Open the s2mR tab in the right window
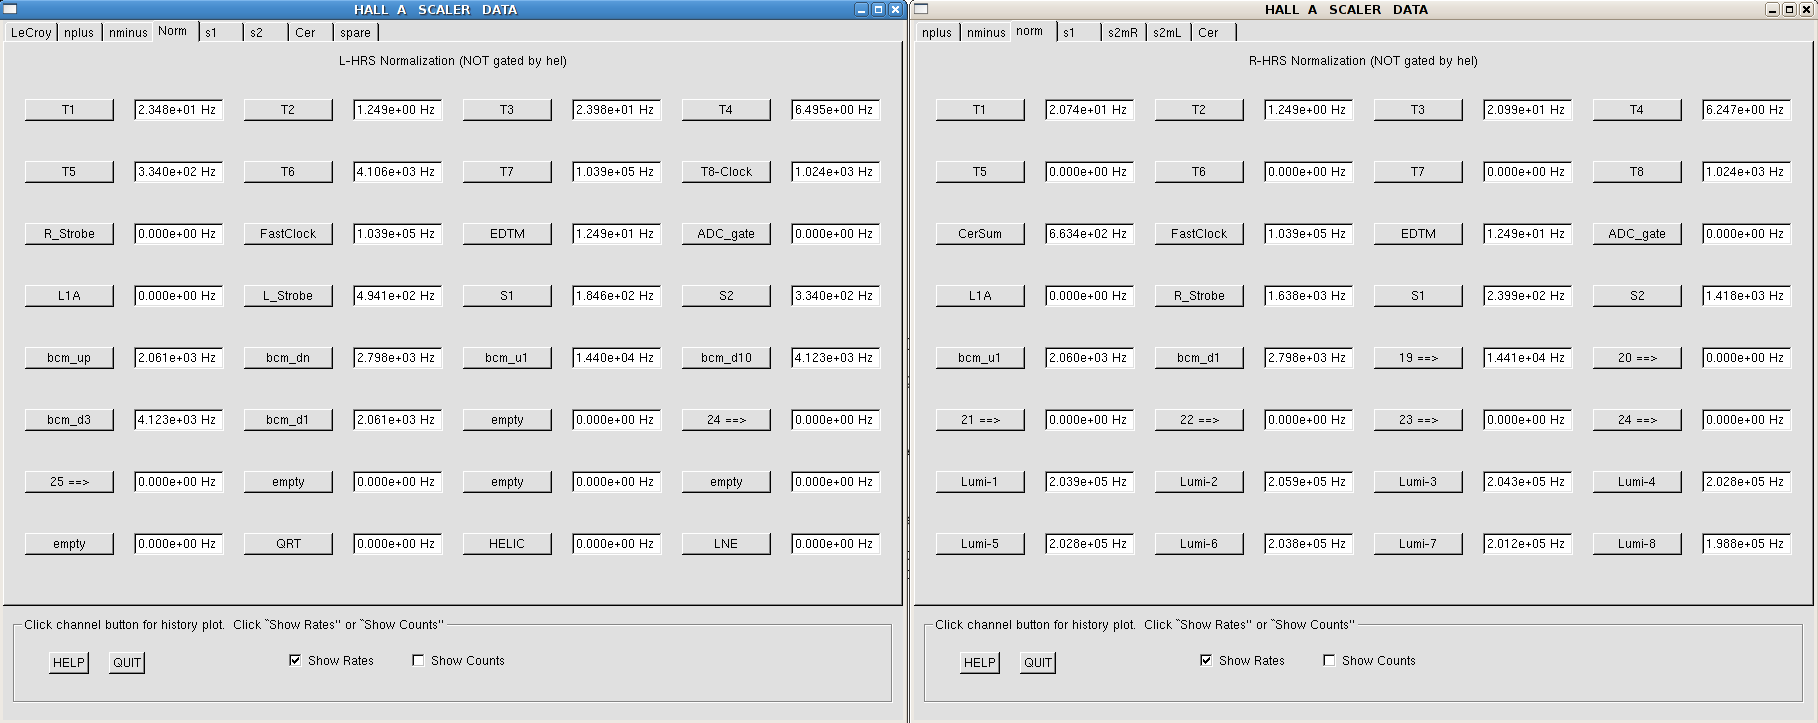The width and height of the screenshot is (1818, 723). (x=1123, y=32)
